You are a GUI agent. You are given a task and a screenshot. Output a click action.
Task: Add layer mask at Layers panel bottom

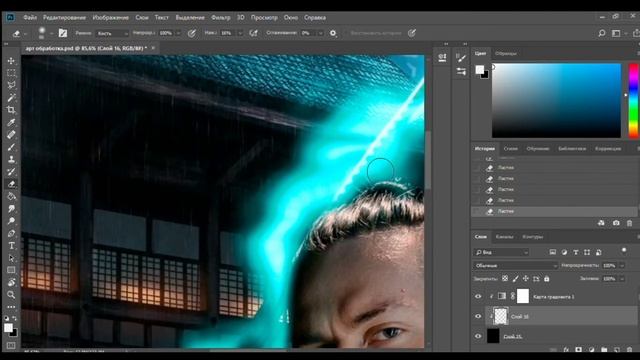[x=578, y=350]
